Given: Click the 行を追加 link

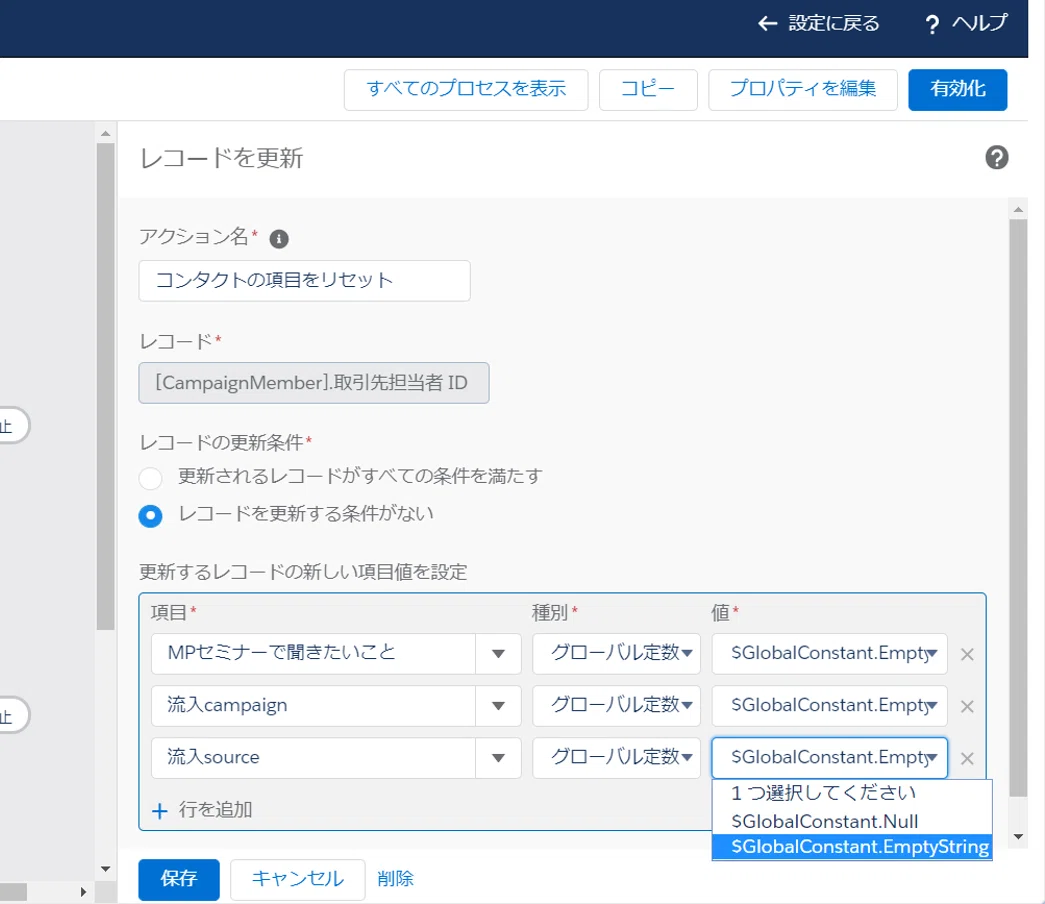Looking at the screenshot, I should 215,810.
